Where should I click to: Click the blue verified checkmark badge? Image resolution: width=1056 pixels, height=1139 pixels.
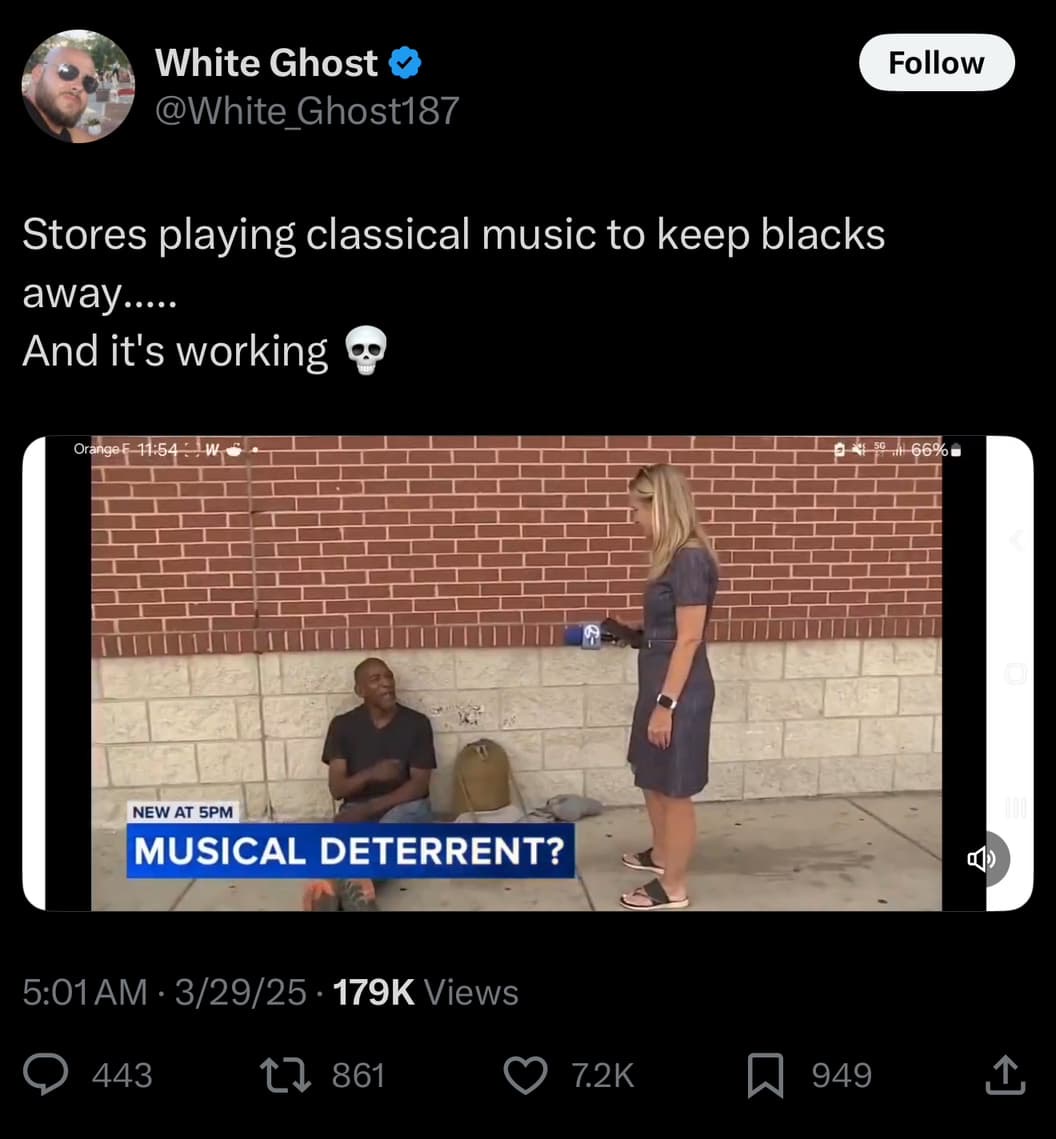tap(405, 62)
